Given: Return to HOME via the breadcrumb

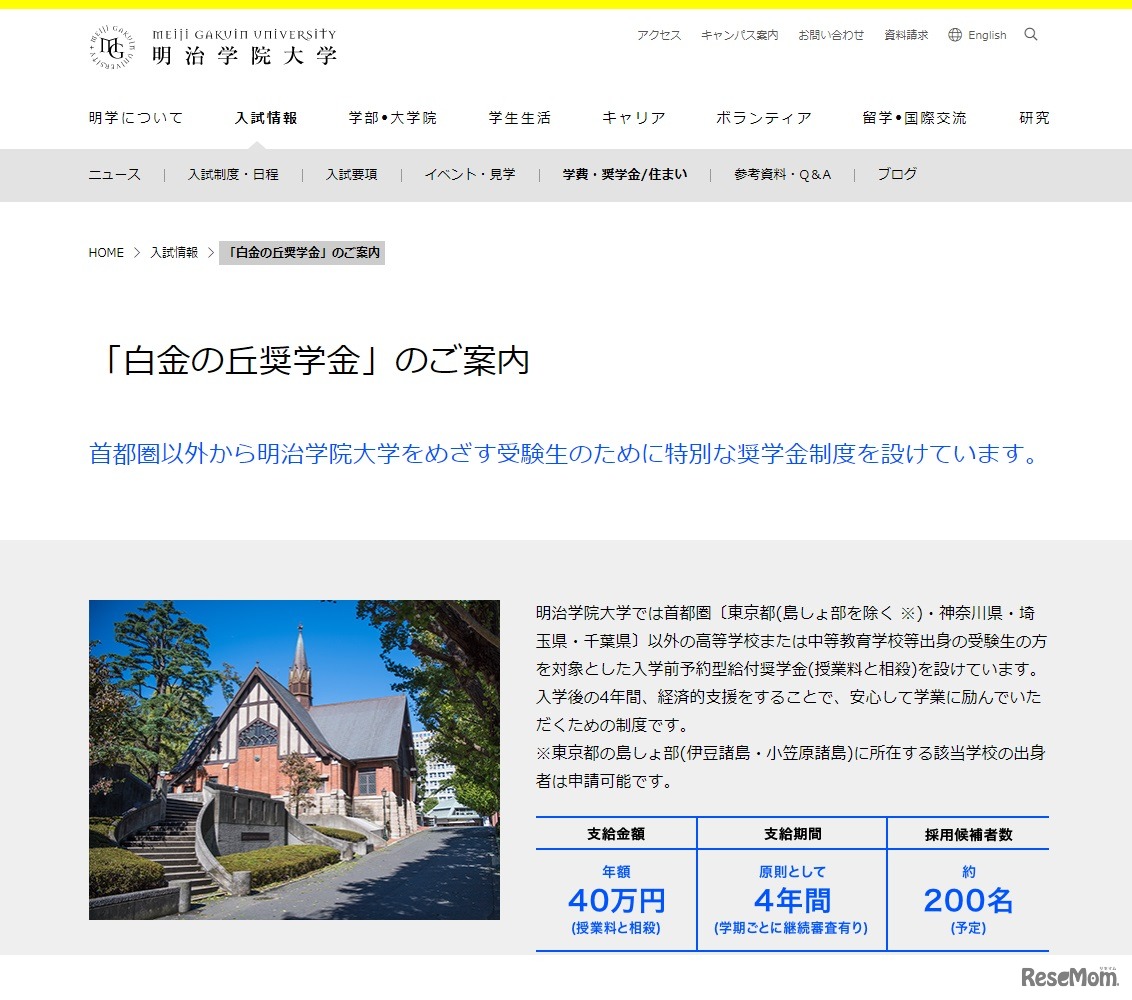Looking at the screenshot, I should 105,252.
